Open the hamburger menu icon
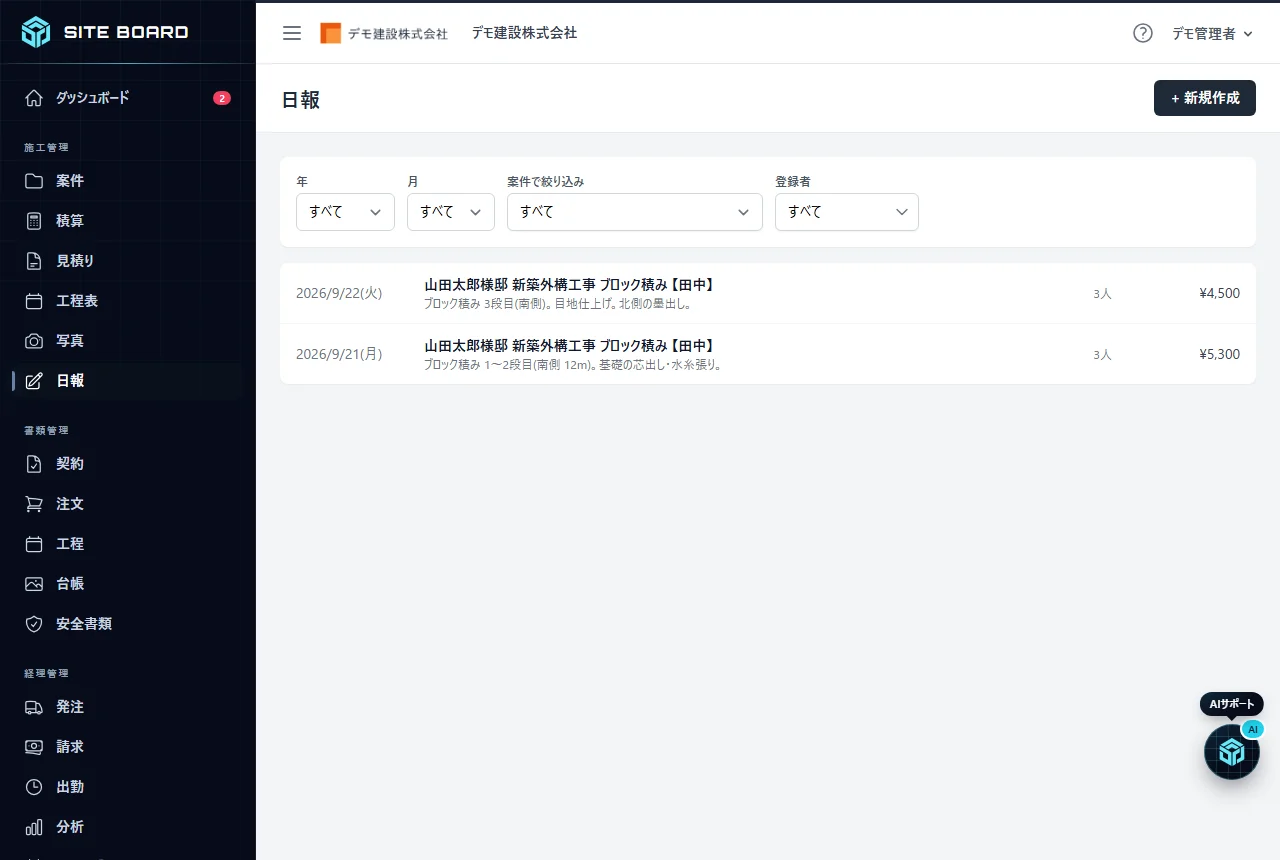1280x860 pixels. [x=292, y=33]
